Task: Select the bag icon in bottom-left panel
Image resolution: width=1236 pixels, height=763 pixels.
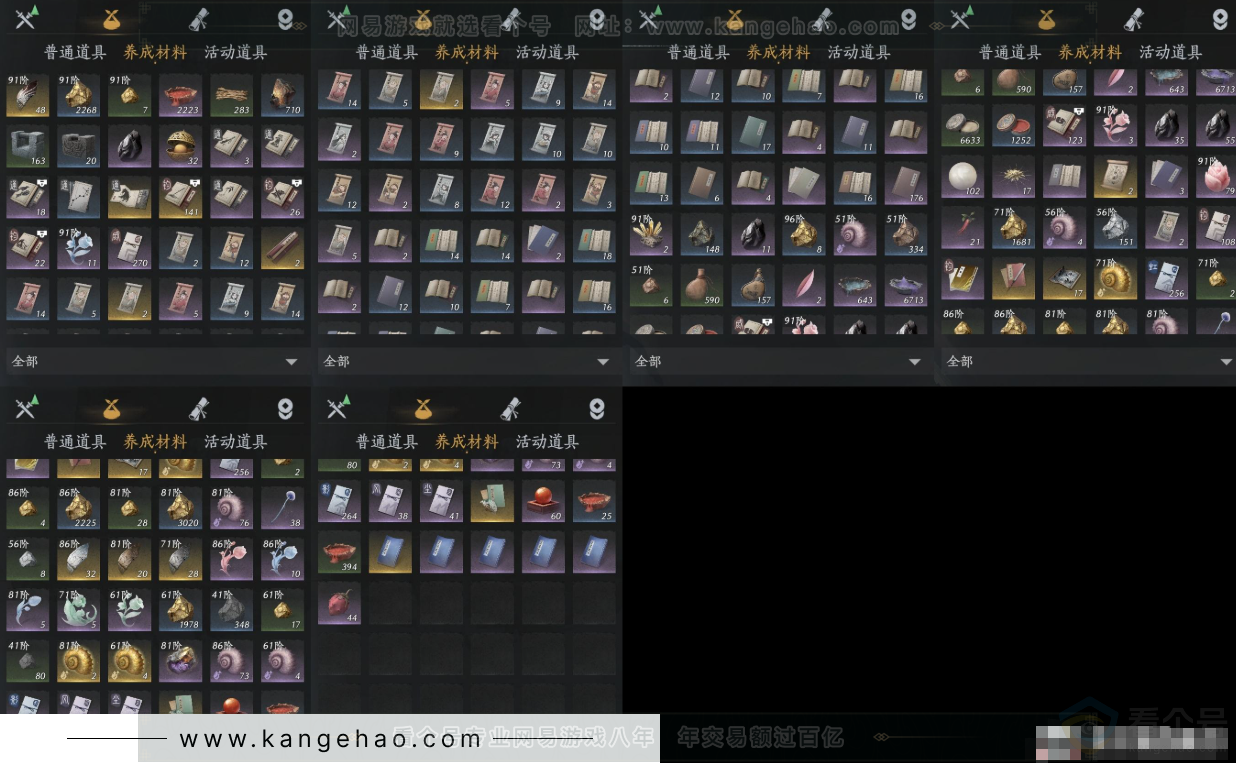Action: tap(112, 407)
